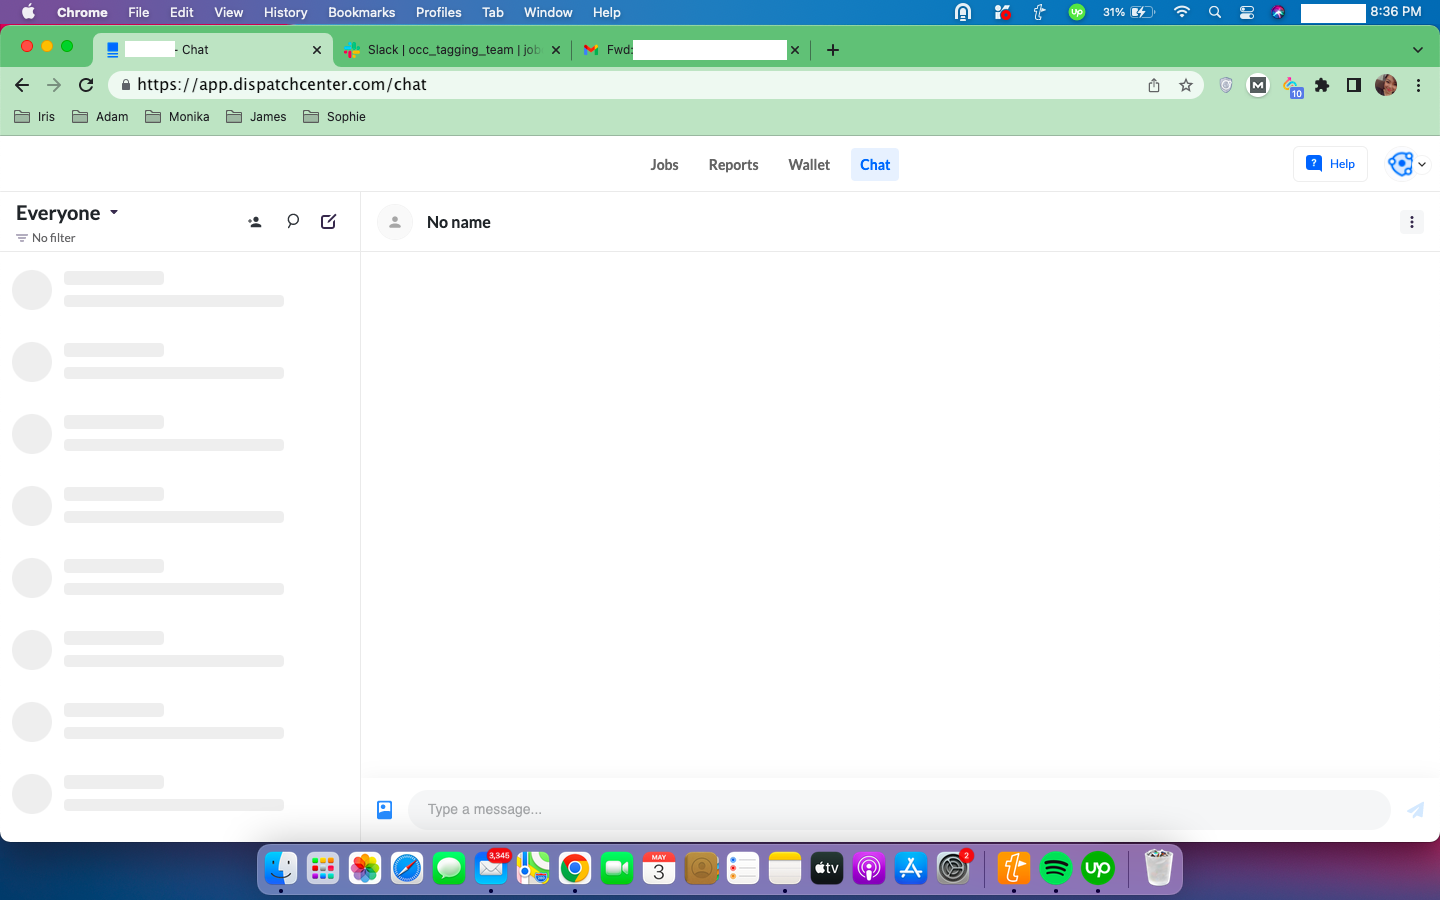
Task: Open Chrome three-dot menu
Action: 1418,85
